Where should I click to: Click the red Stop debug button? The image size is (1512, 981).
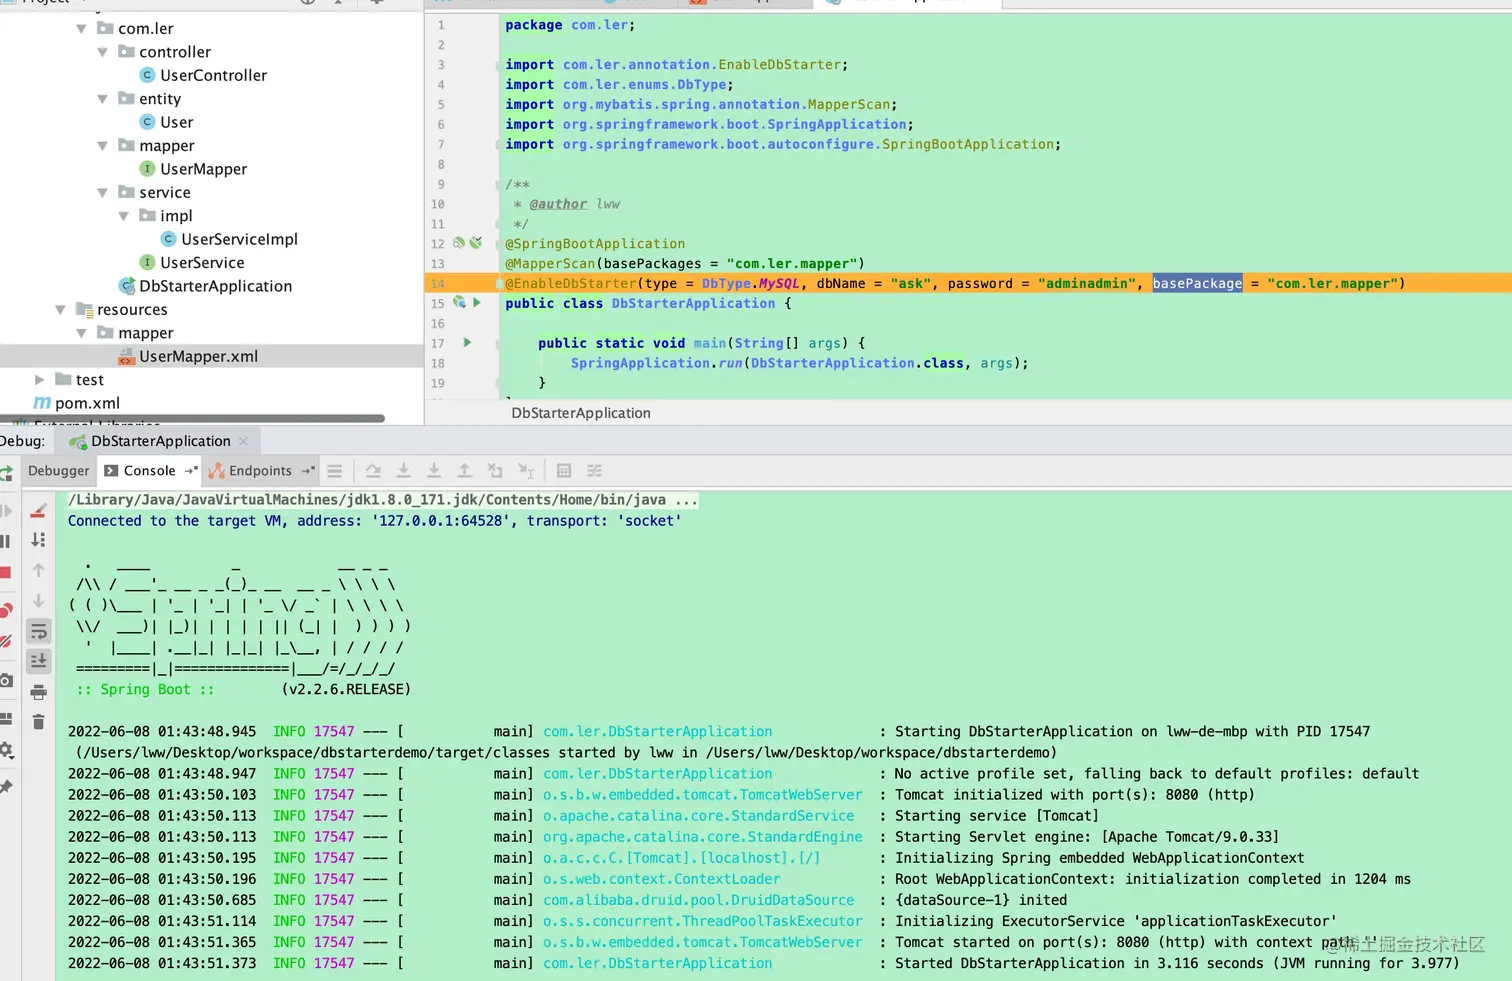[x=5, y=573]
